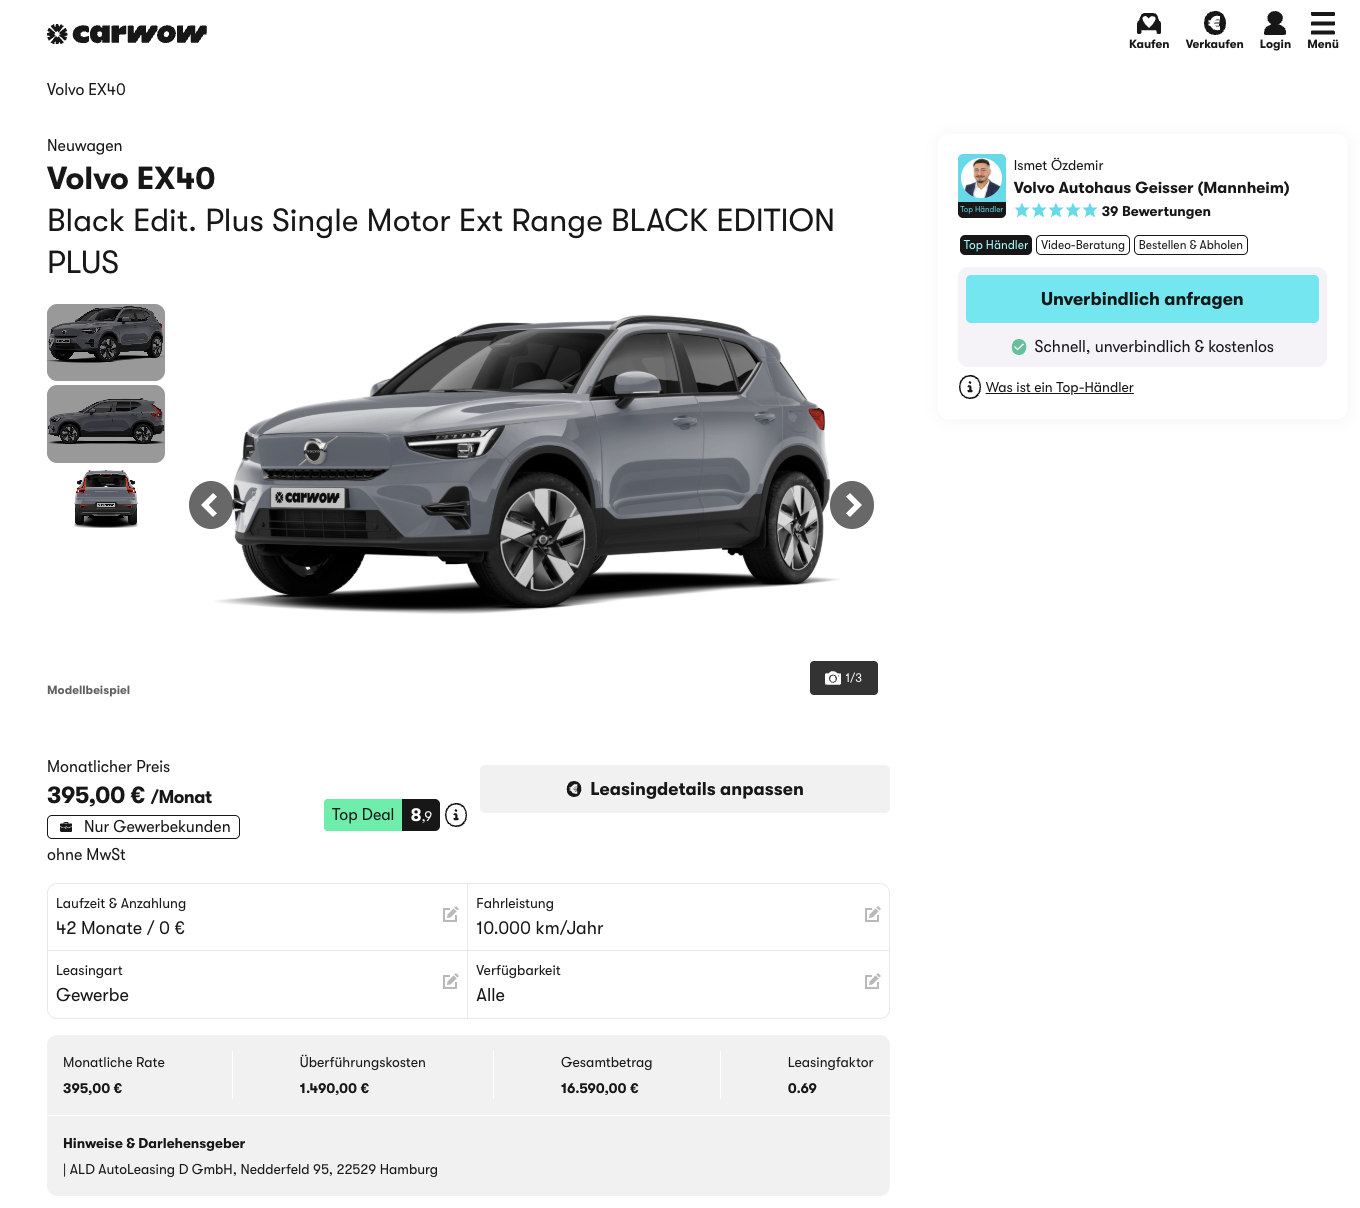1360x1208 pixels.
Task: Open the hamburger Menü
Action: pos(1322,24)
